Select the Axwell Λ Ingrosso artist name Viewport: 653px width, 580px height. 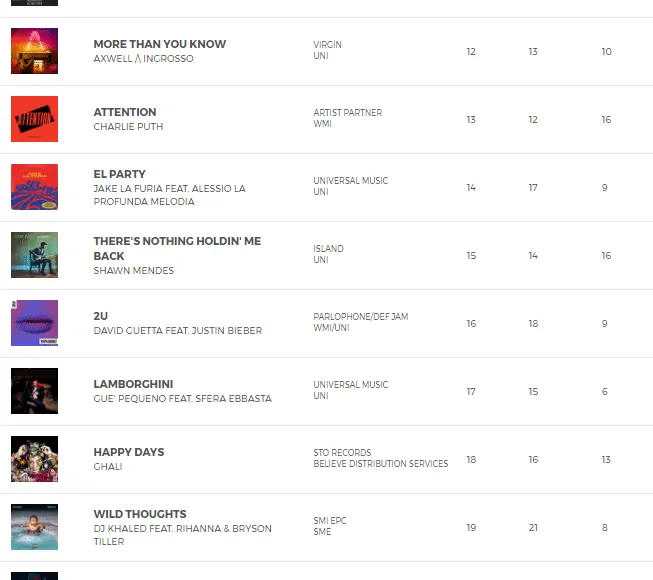point(144,59)
